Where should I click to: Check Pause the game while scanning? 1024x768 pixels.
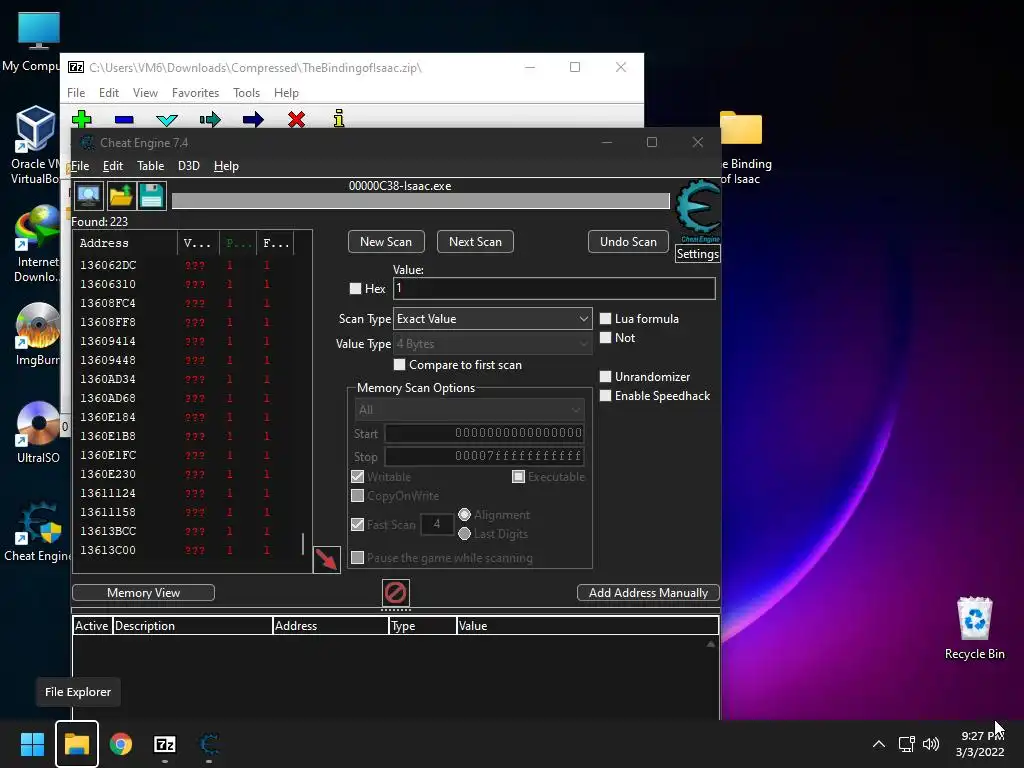[357, 558]
